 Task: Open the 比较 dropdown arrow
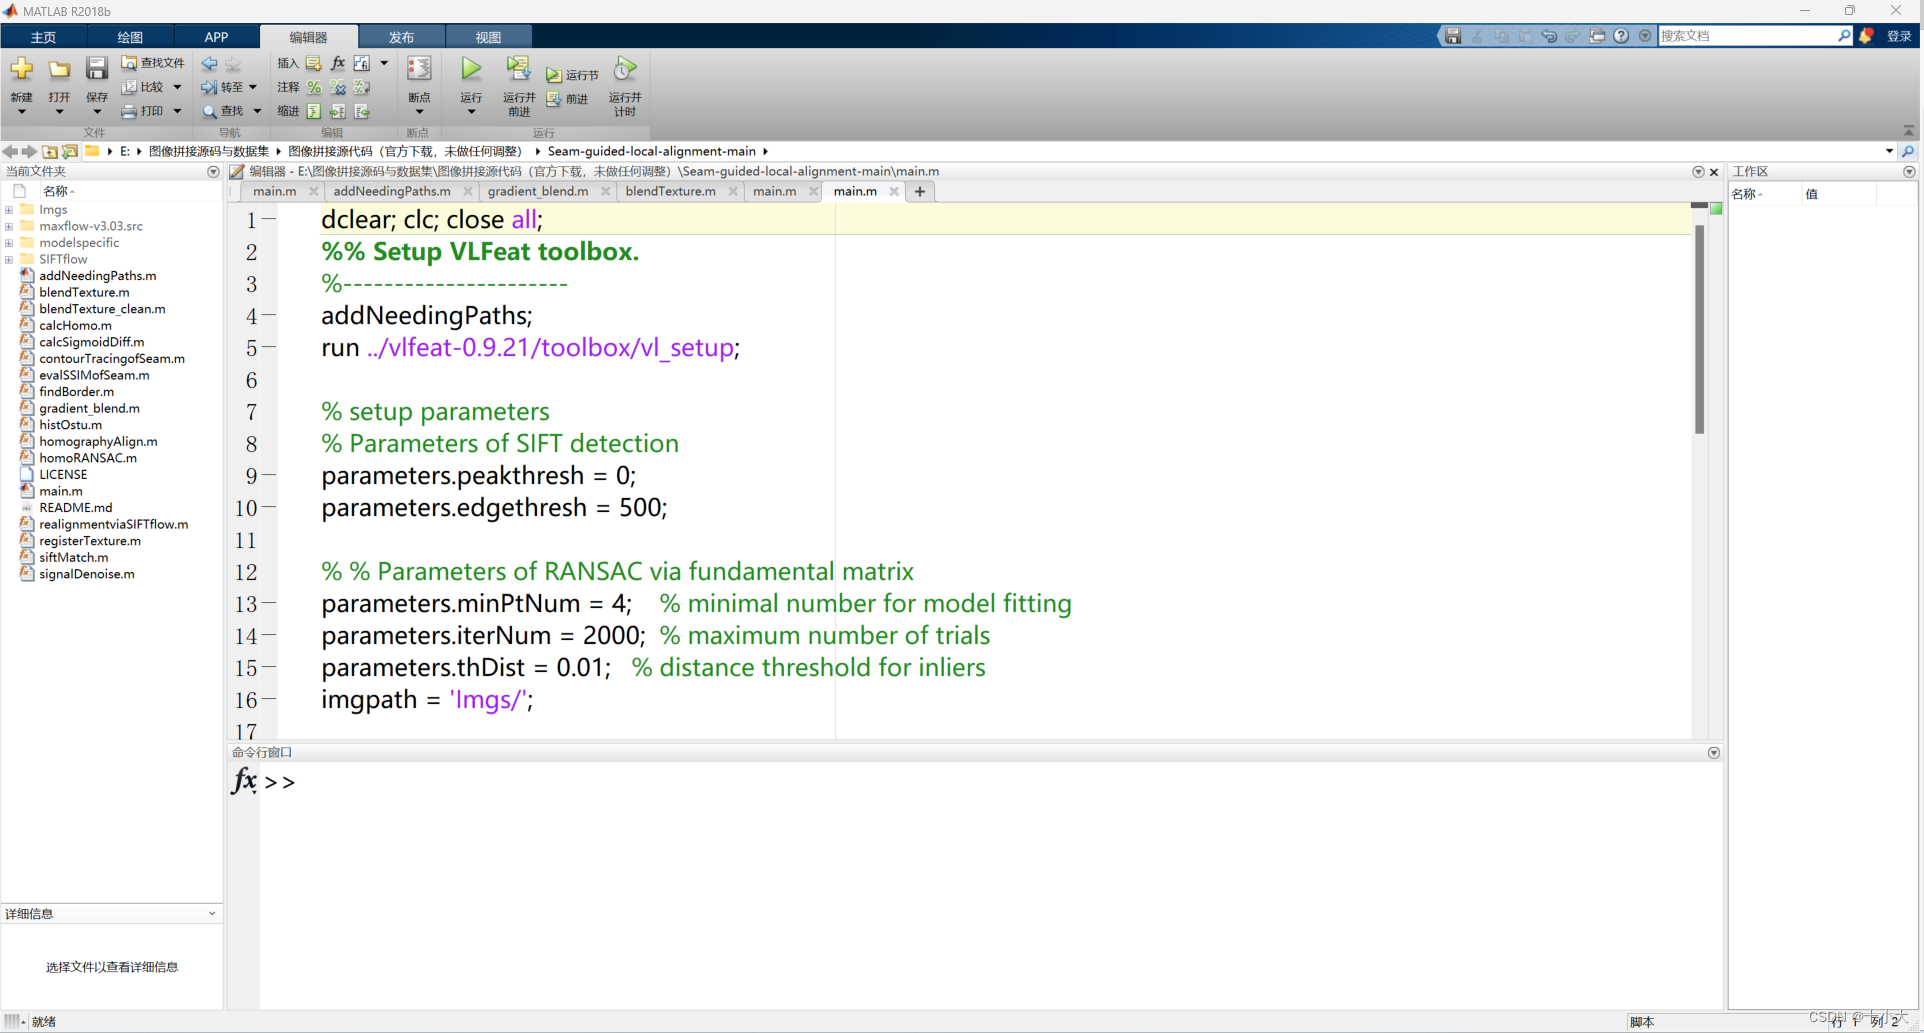tap(177, 87)
